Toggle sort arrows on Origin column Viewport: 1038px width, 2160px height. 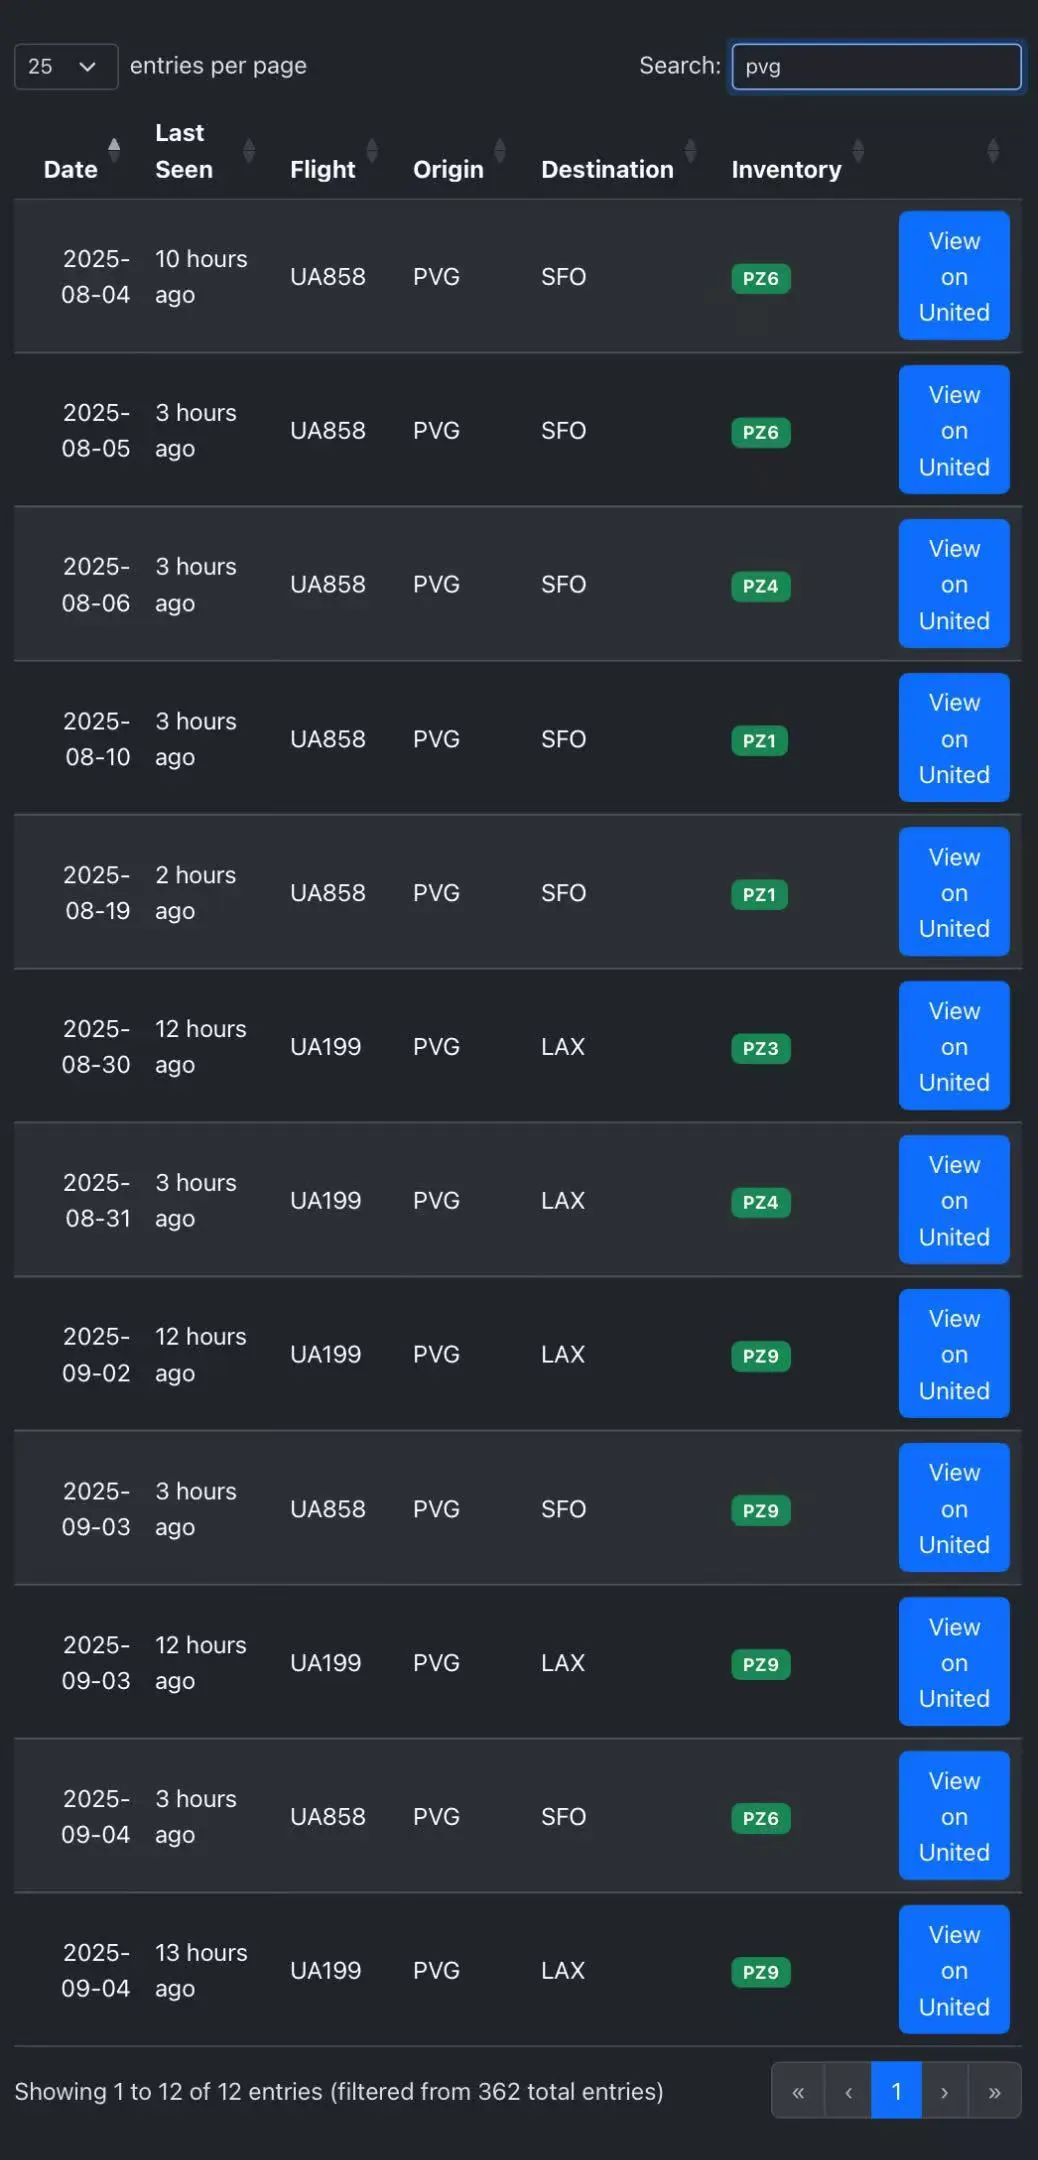click(500, 151)
